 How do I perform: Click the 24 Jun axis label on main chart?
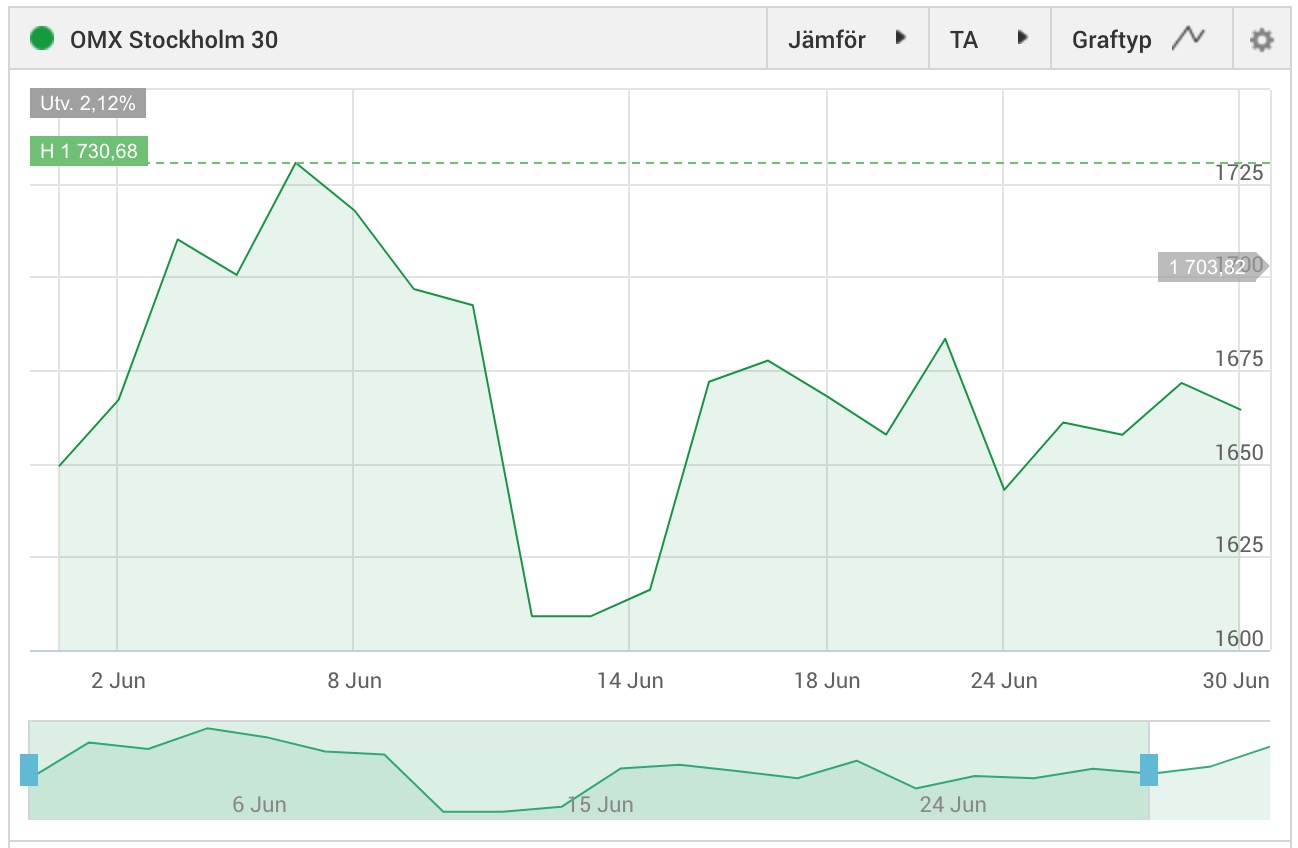pyautogui.click(x=1003, y=681)
